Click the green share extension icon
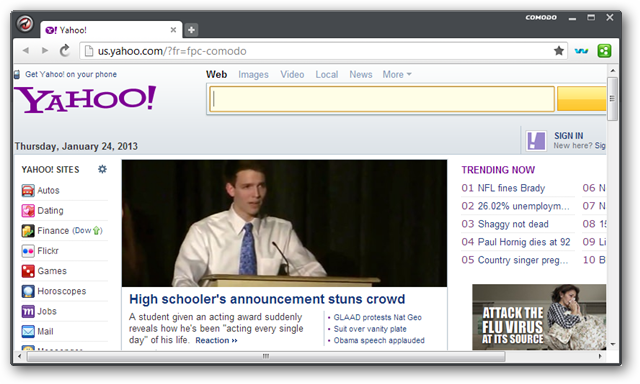The height and width of the screenshot is (384, 640). (x=604, y=51)
